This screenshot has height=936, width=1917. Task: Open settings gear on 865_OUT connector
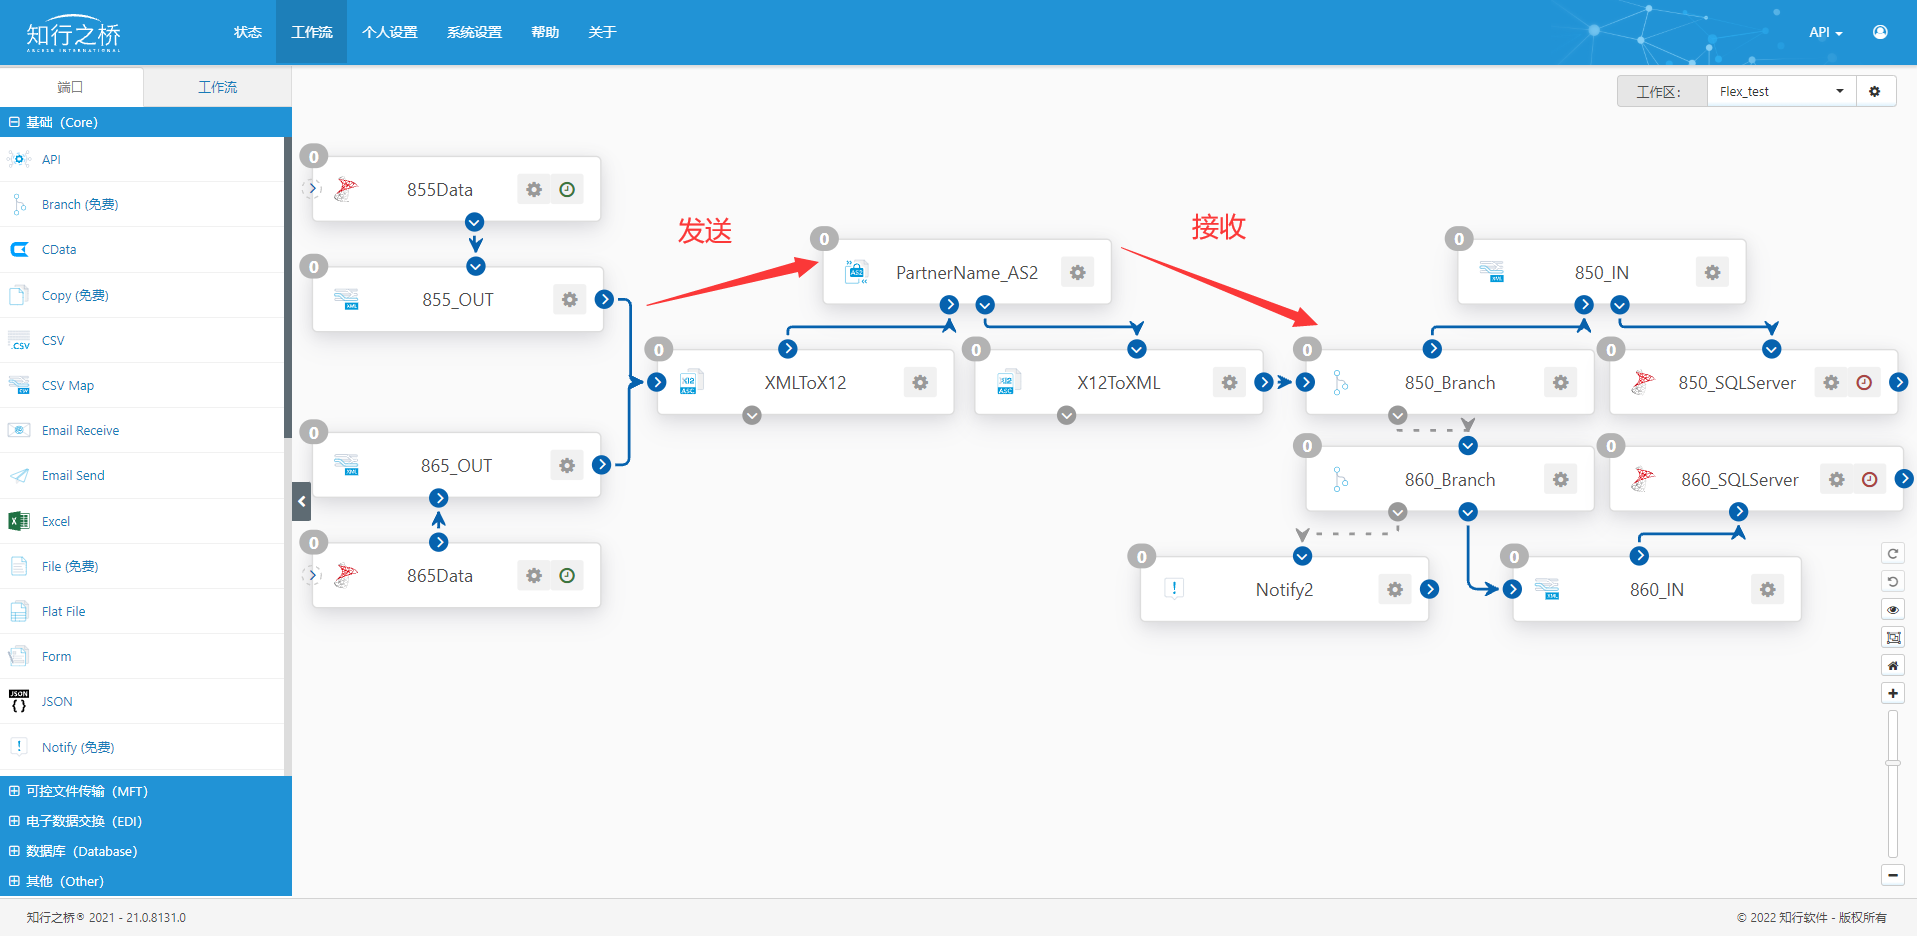[x=567, y=465]
